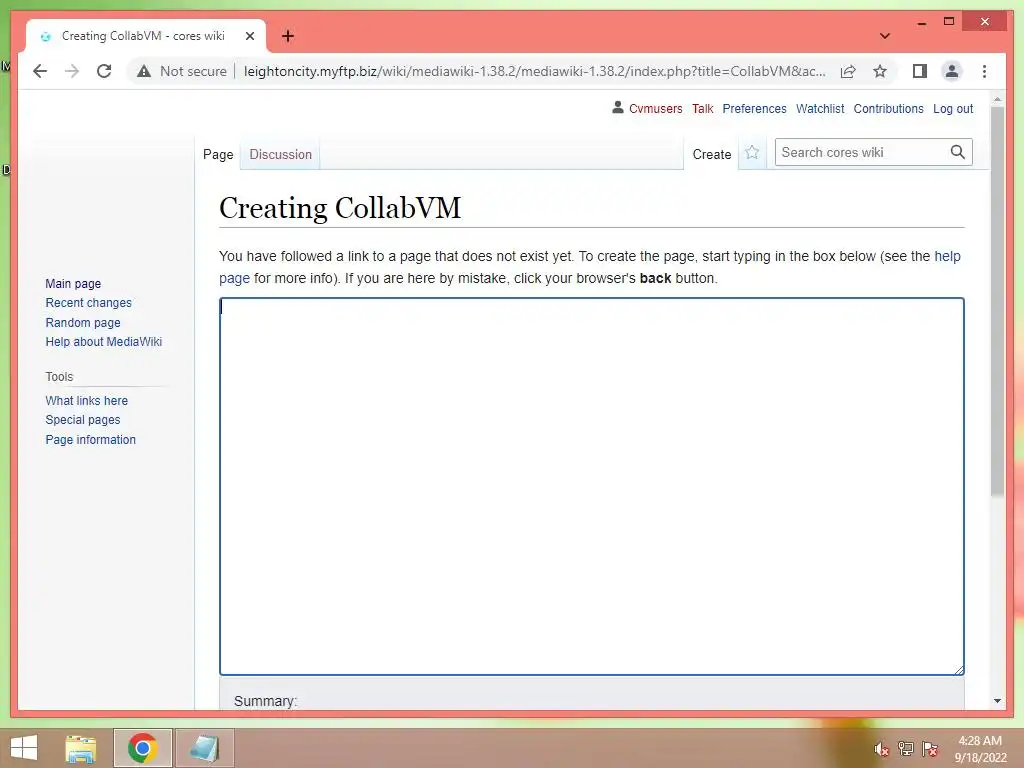Switch to the Page tab

[218, 155]
